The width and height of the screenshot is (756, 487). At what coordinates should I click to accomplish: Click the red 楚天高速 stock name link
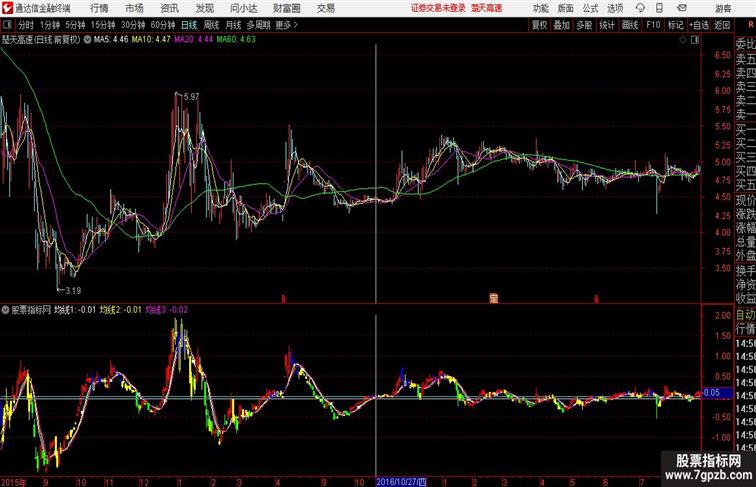(x=486, y=8)
